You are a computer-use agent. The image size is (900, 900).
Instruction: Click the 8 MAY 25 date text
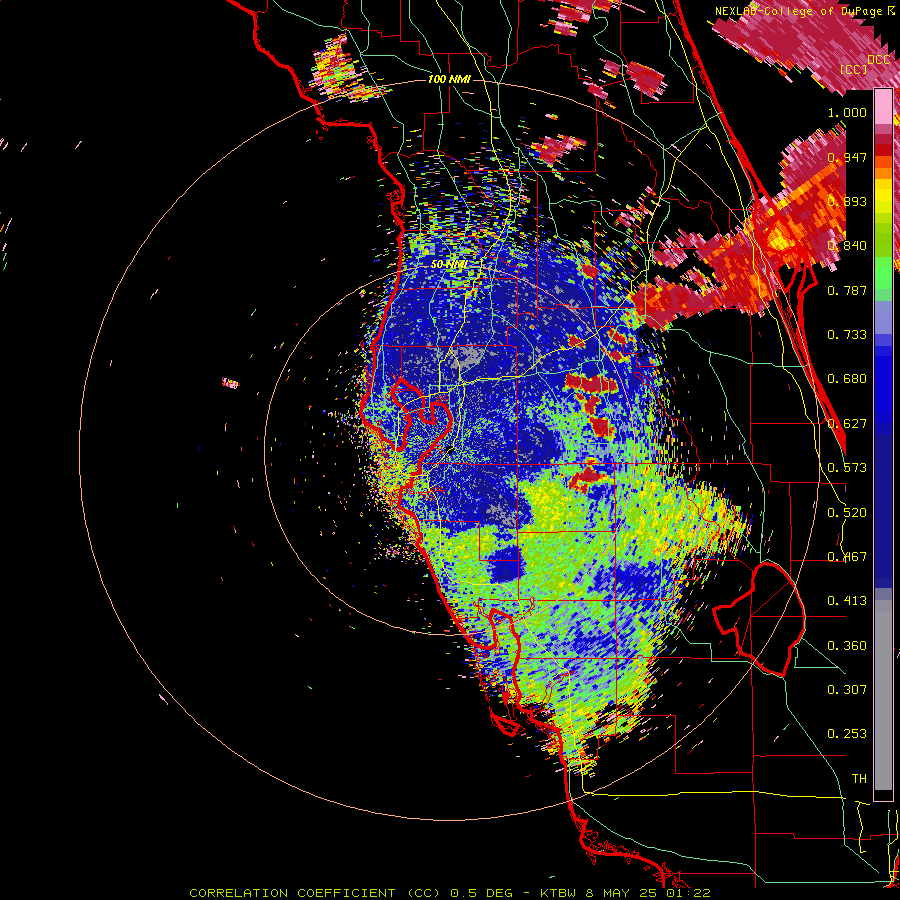click(x=623, y=893)
